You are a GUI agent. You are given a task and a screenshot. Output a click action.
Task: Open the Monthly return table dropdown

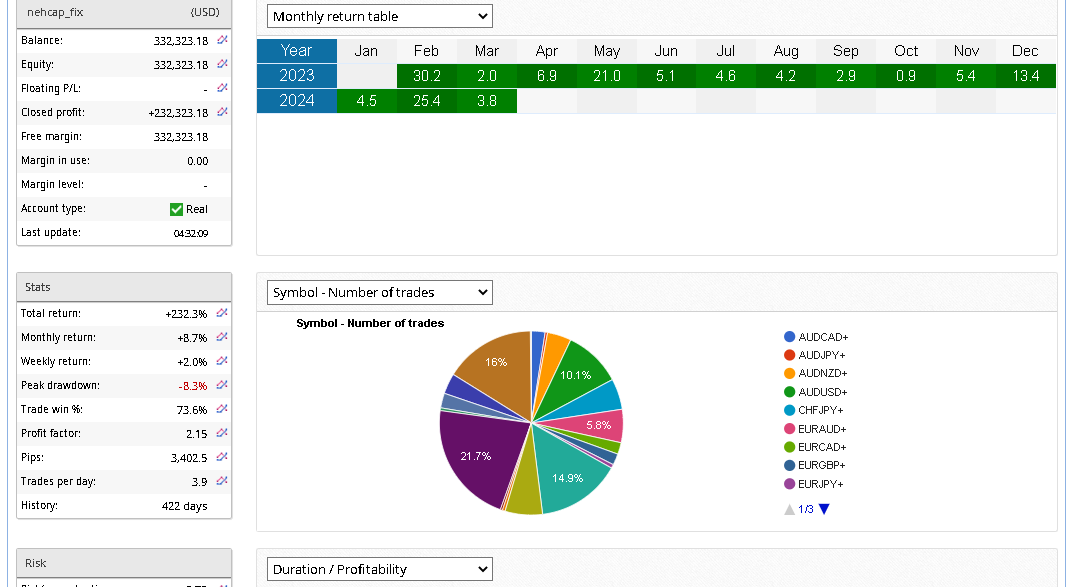[380, 16]
